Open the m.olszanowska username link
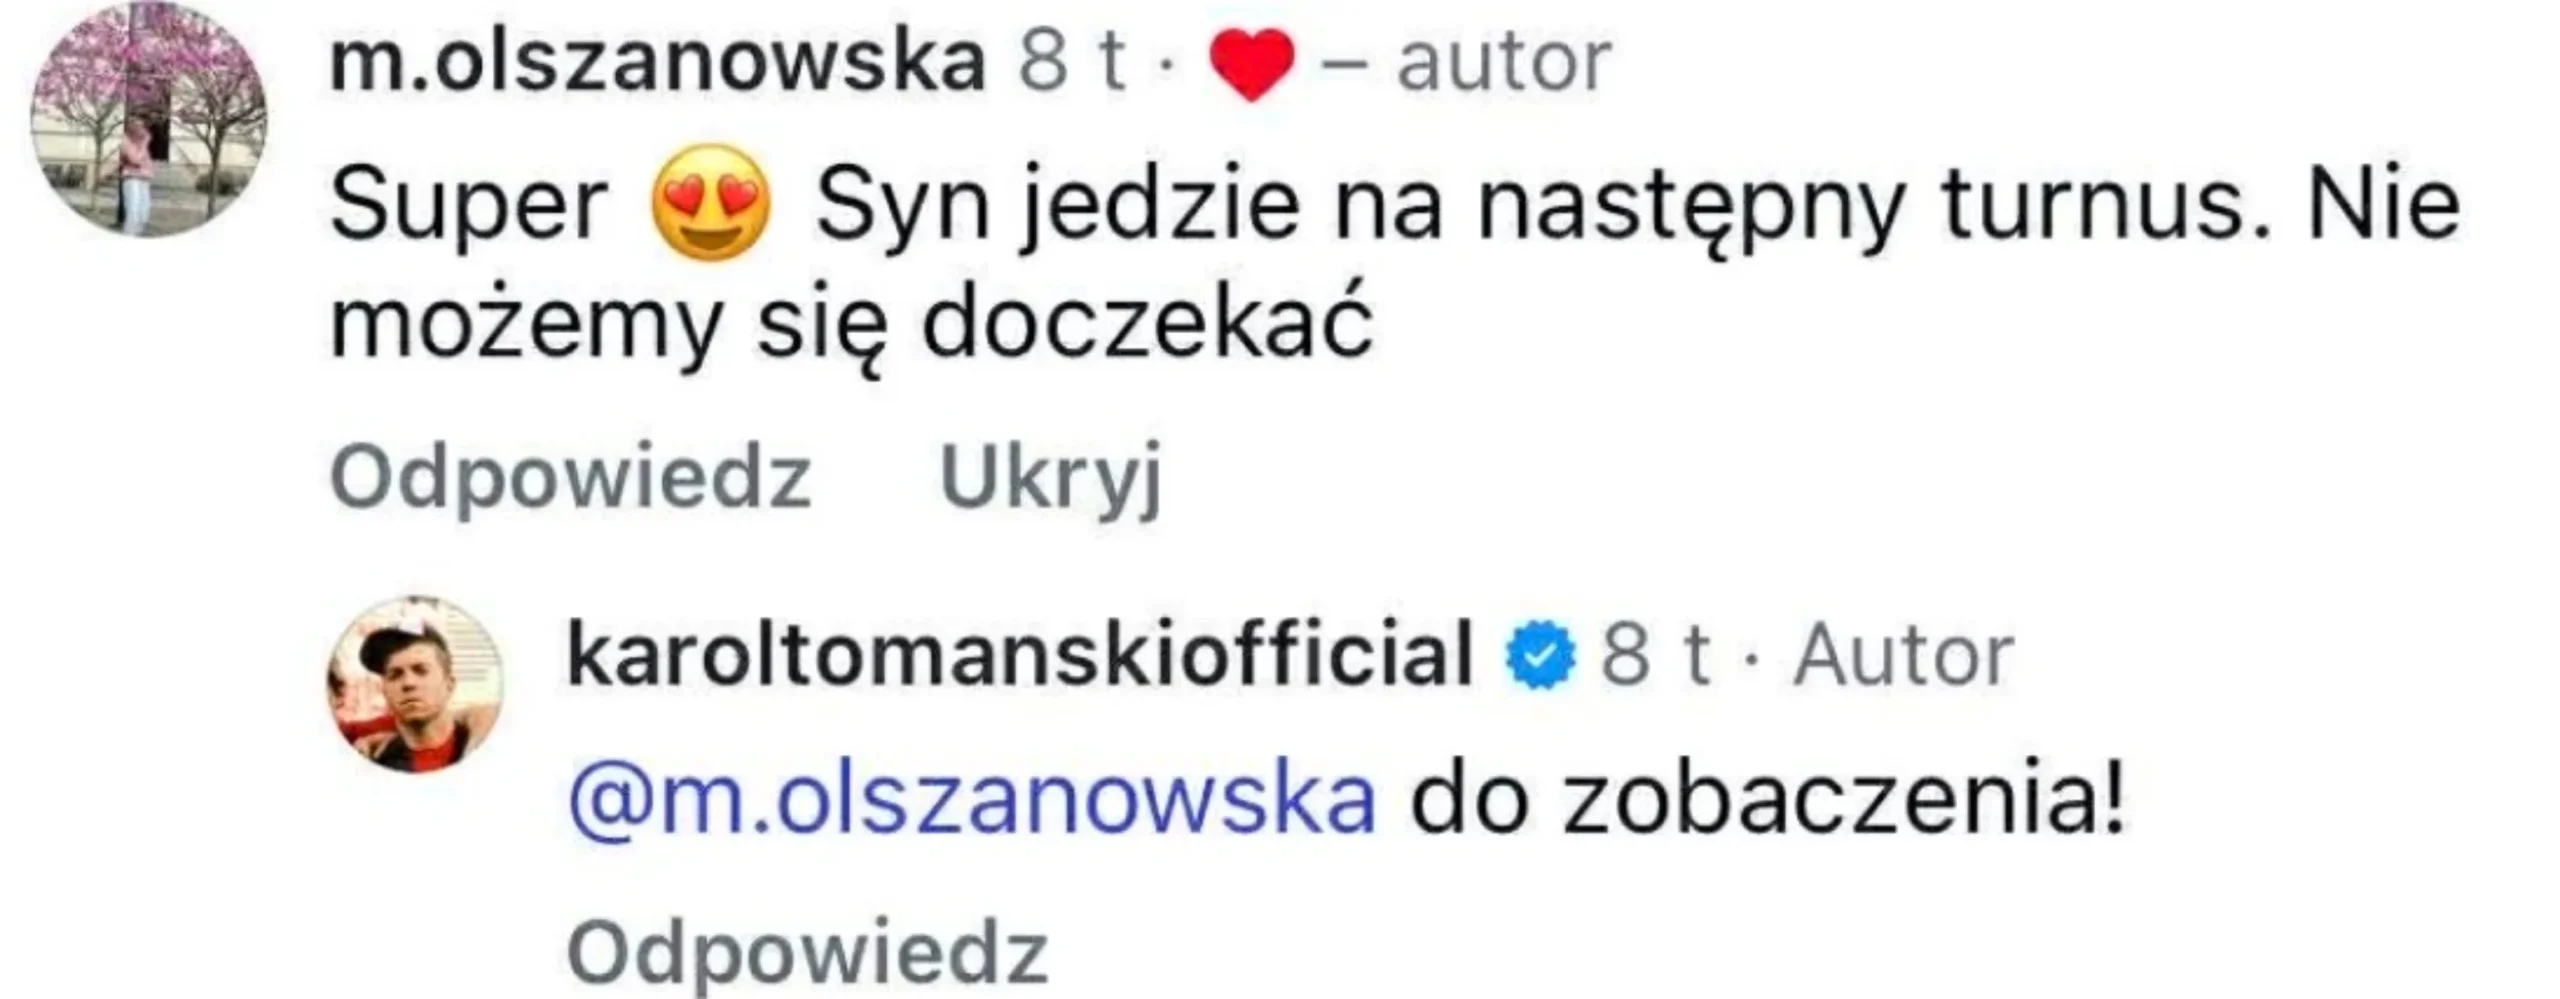Screen dimensions: 2560x999 click(x=658, y=62)
